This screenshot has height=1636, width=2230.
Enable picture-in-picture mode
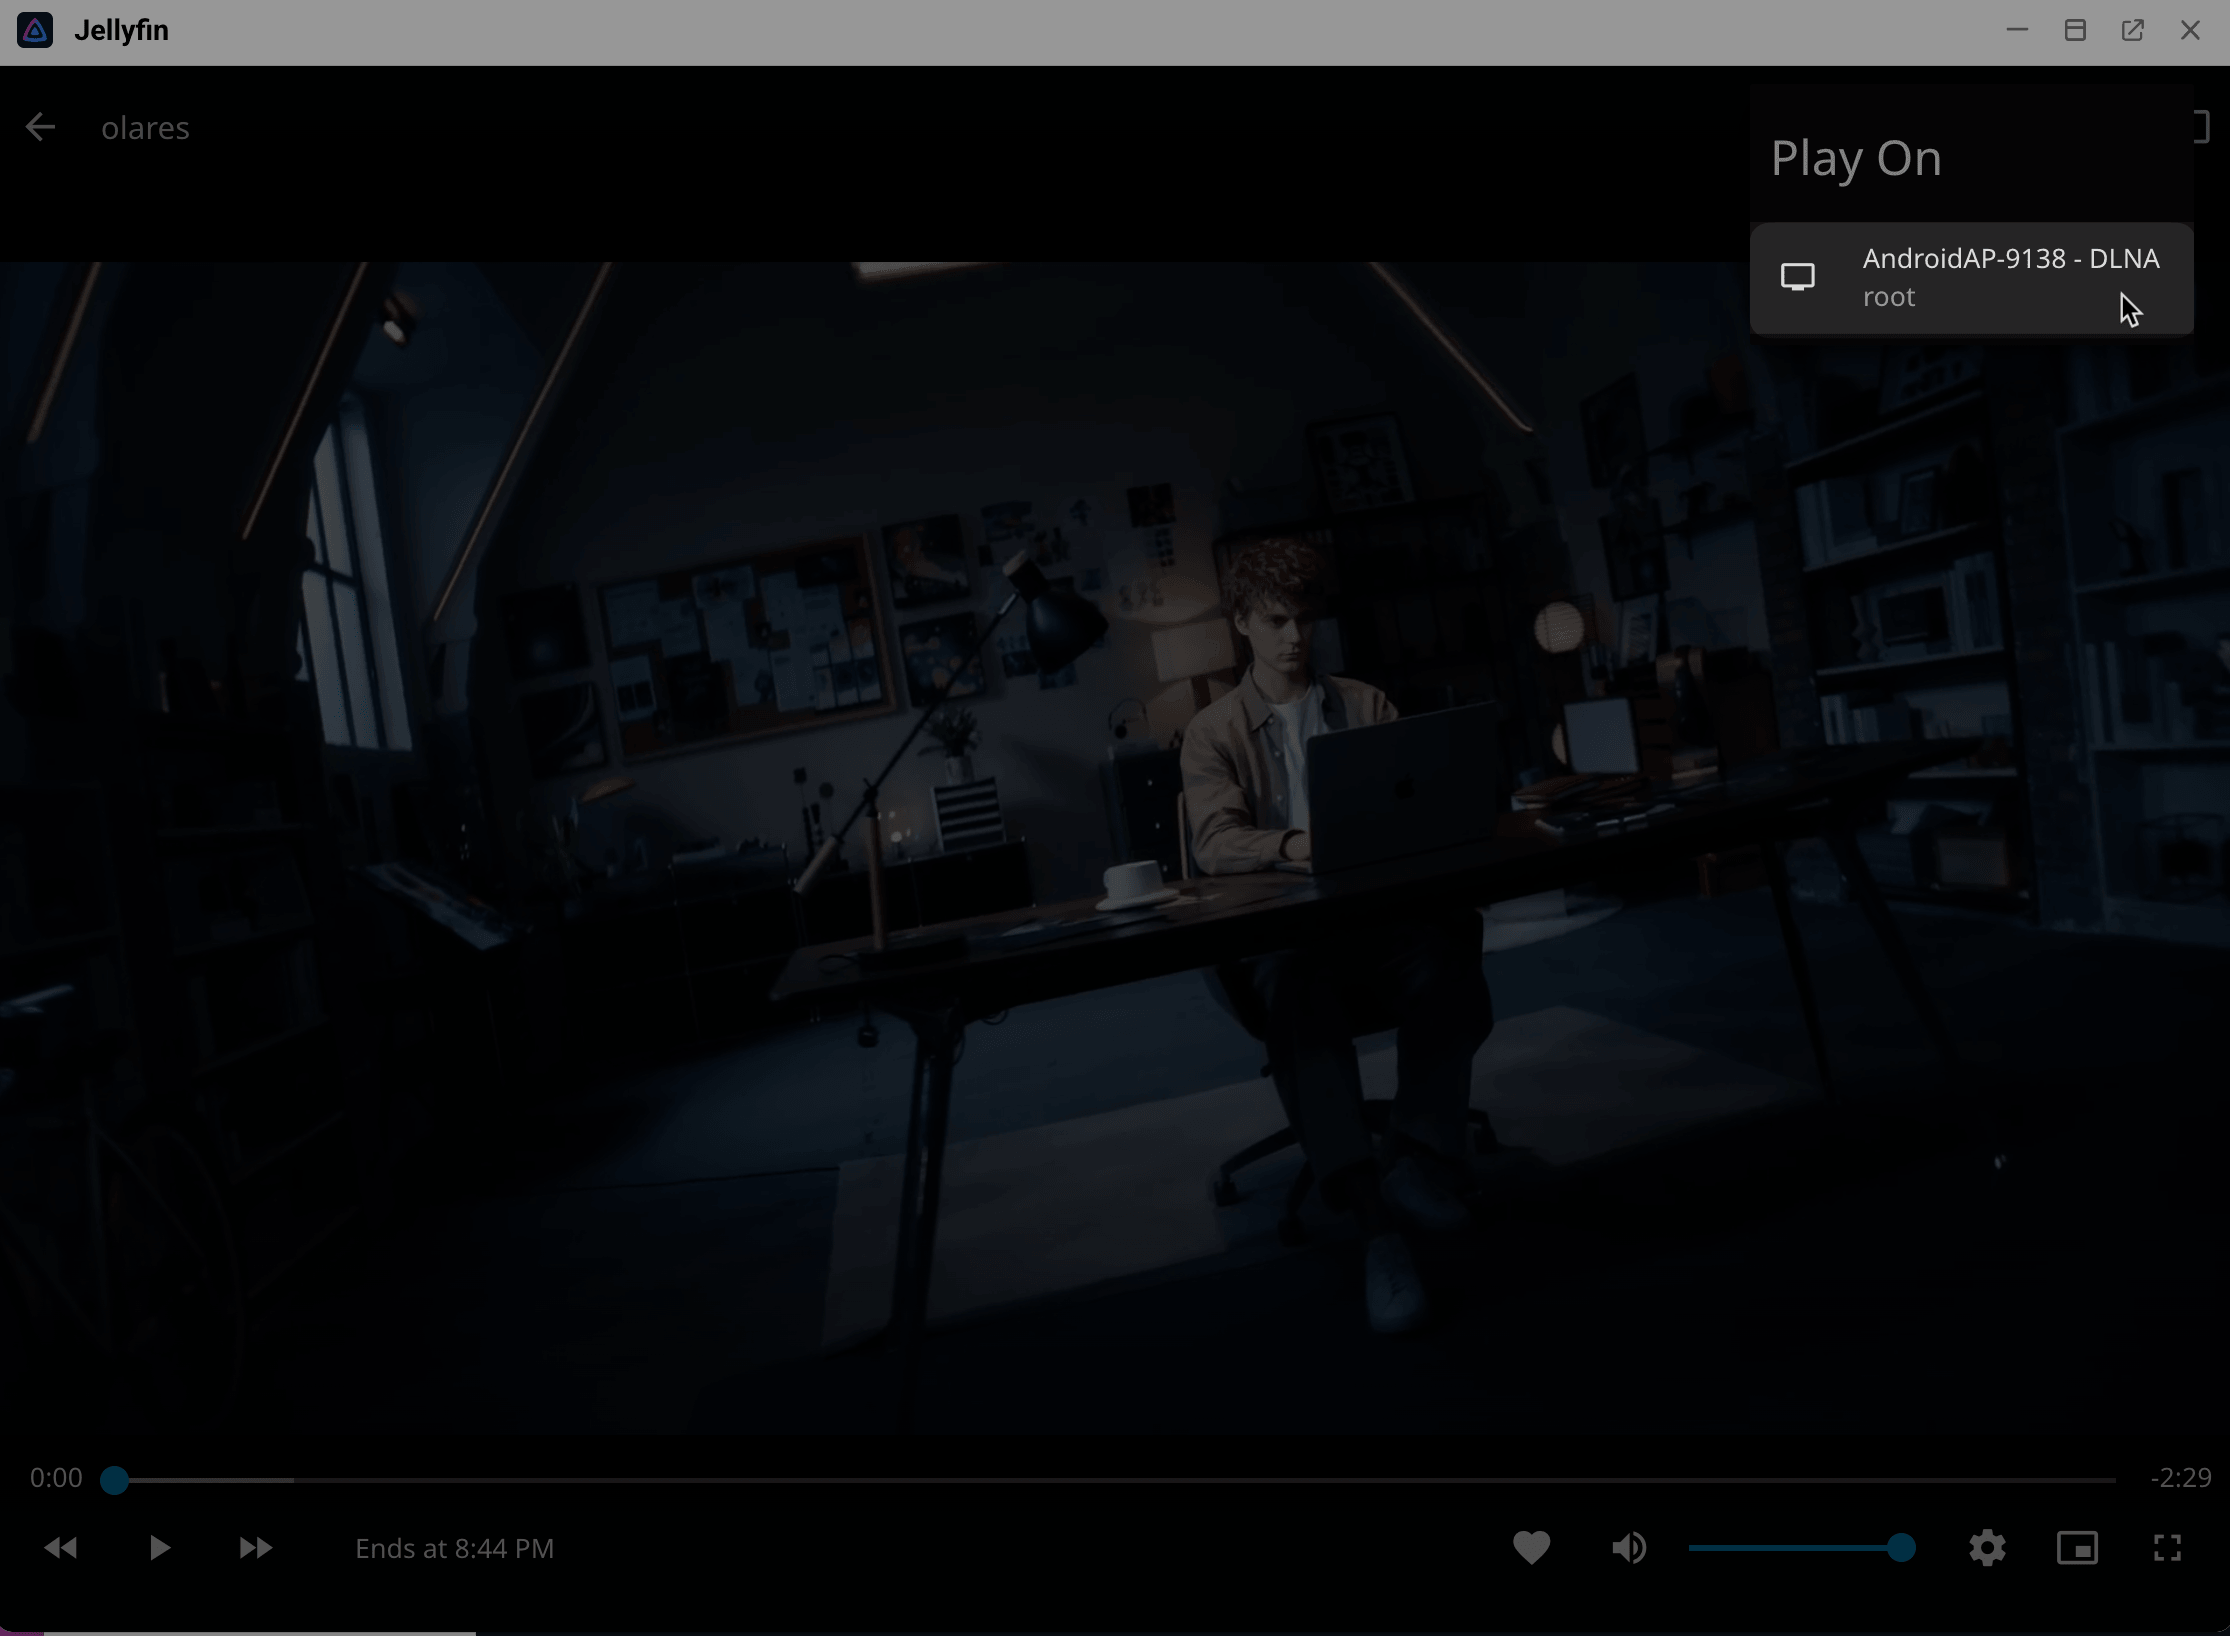click(x=2077, y=1548)
